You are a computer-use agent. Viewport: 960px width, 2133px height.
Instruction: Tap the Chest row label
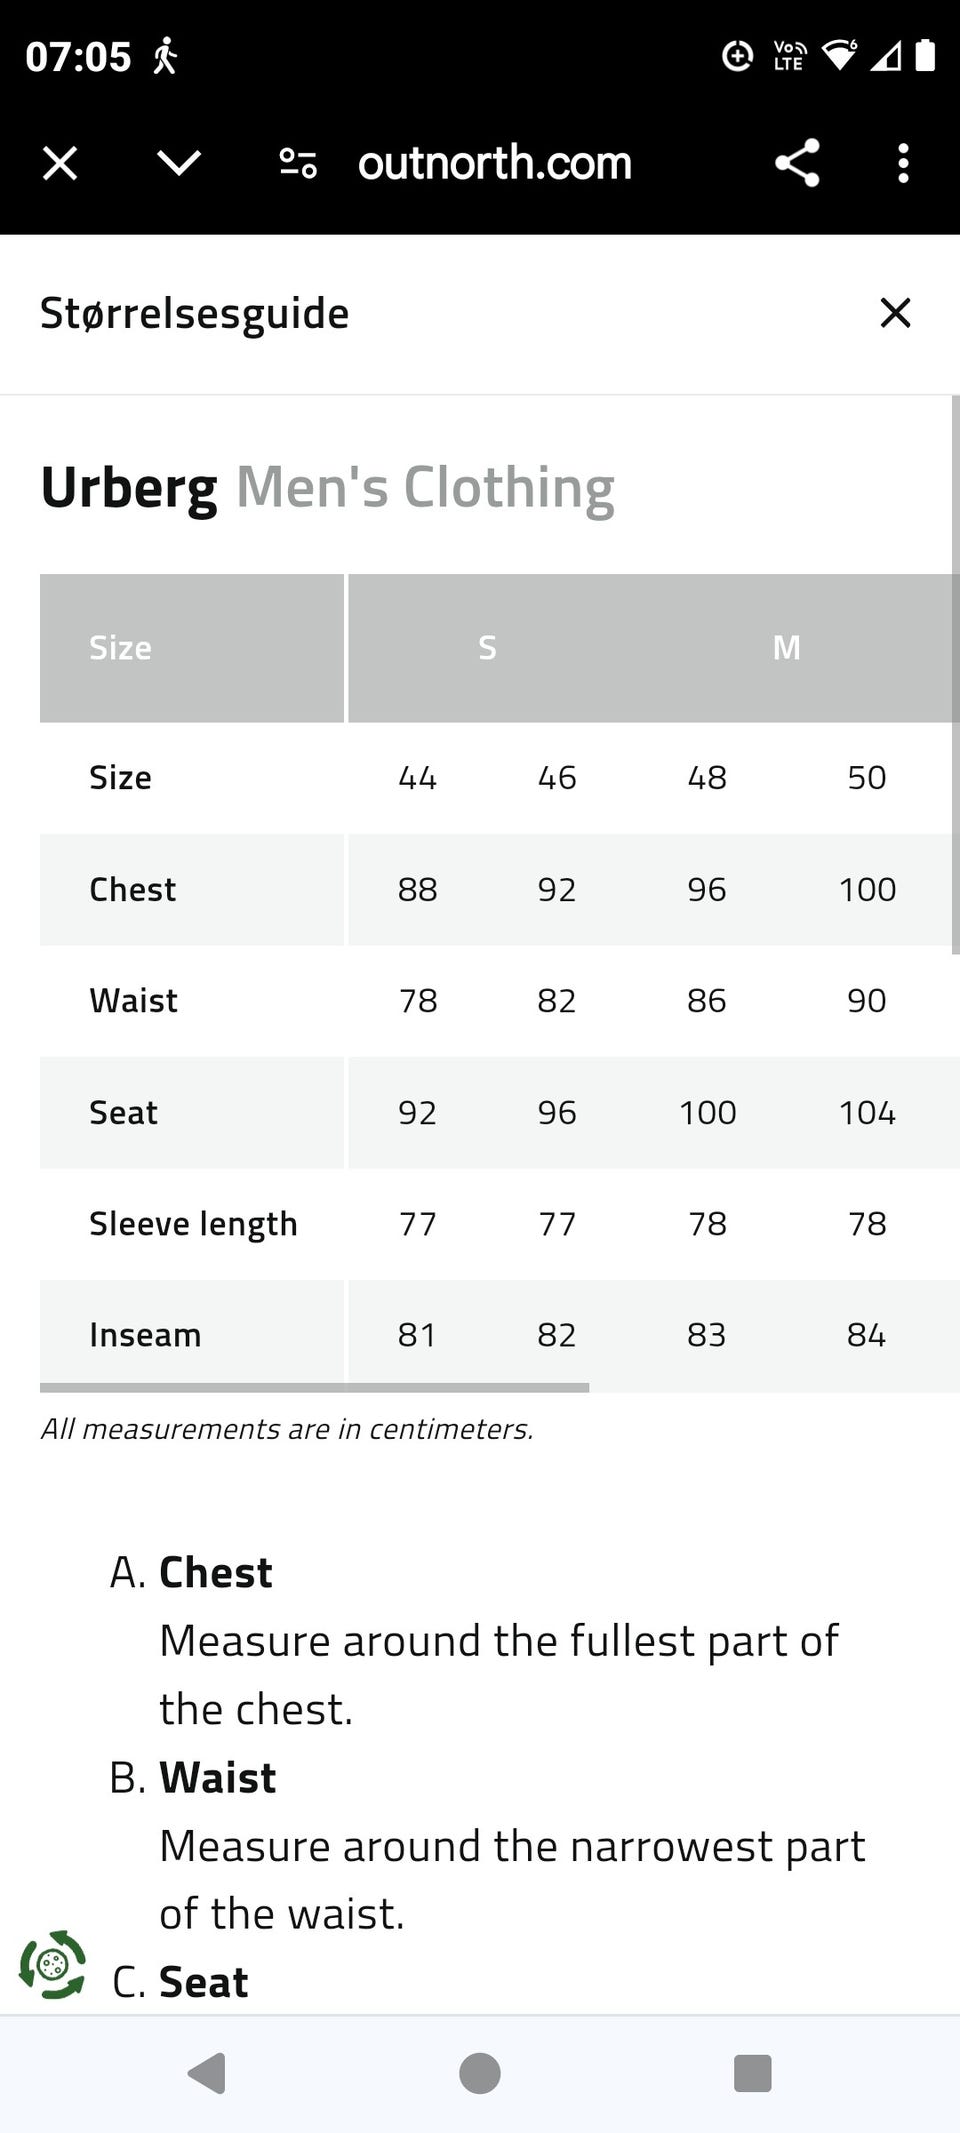click(132, 890)
